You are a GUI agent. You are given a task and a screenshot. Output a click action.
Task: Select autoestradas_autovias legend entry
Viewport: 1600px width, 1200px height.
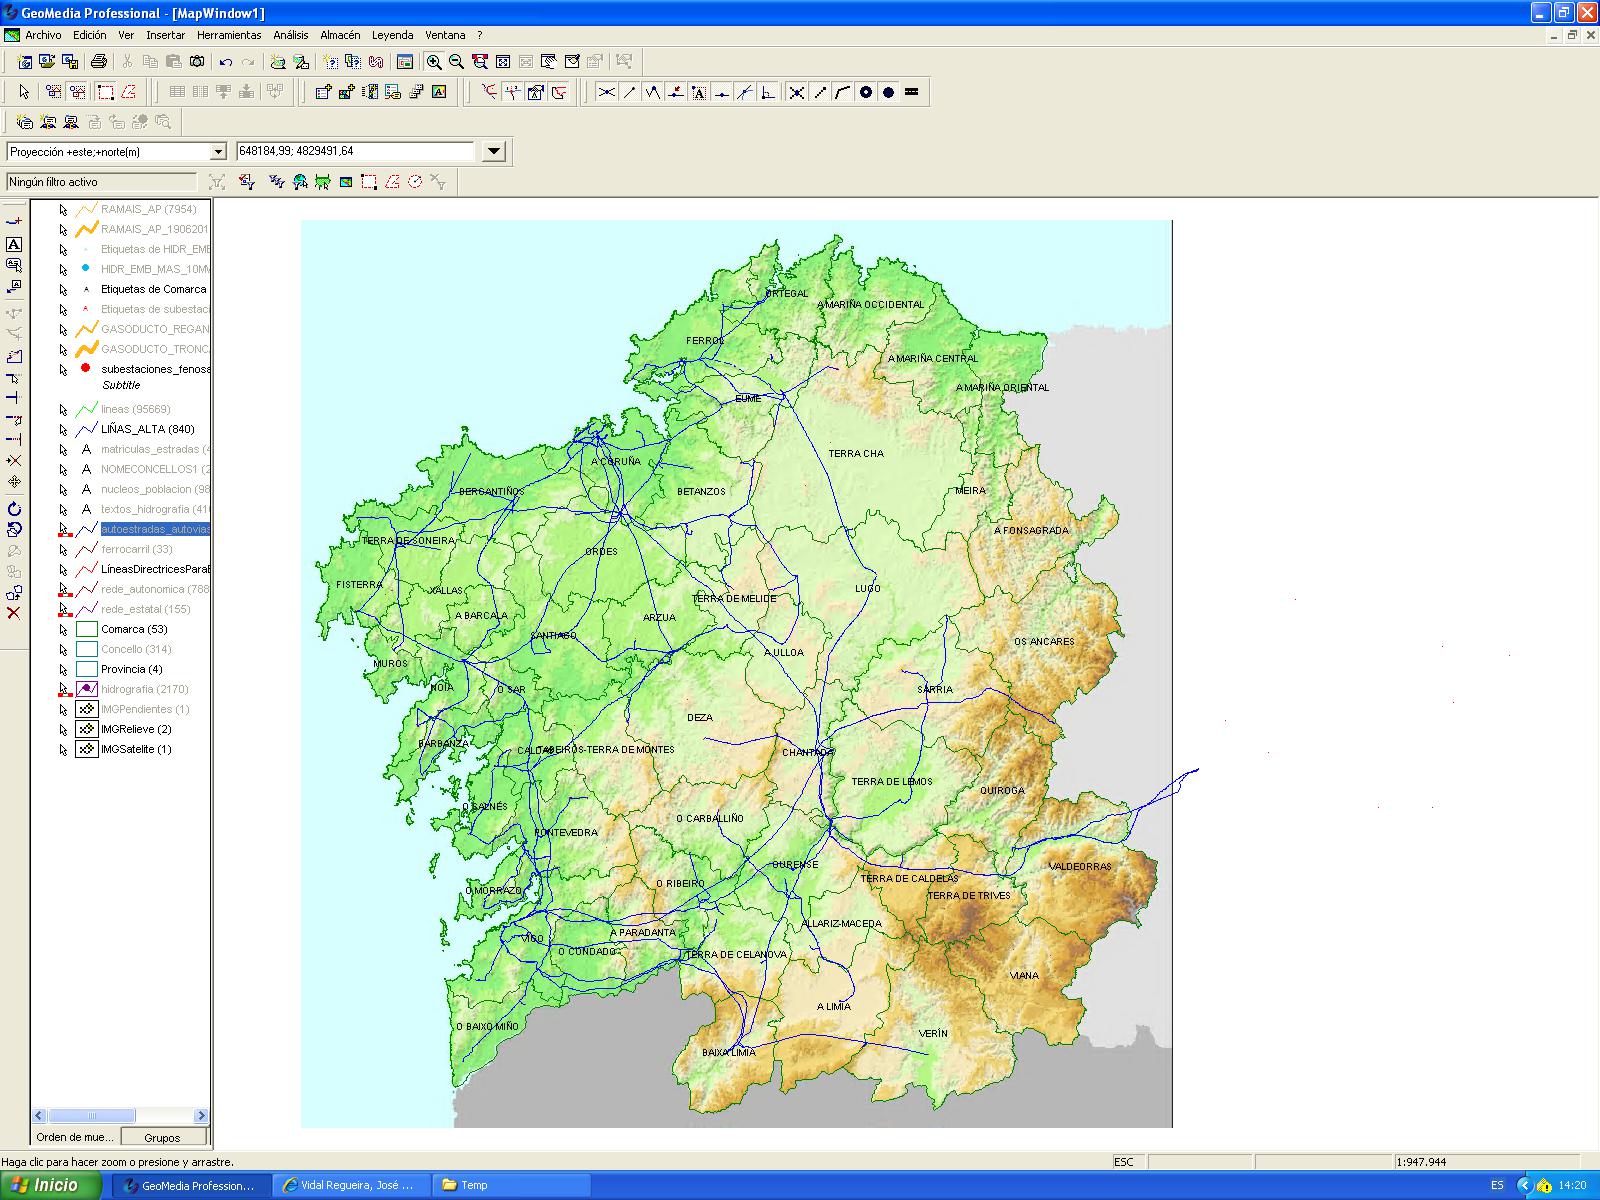[x=155, y=529]
